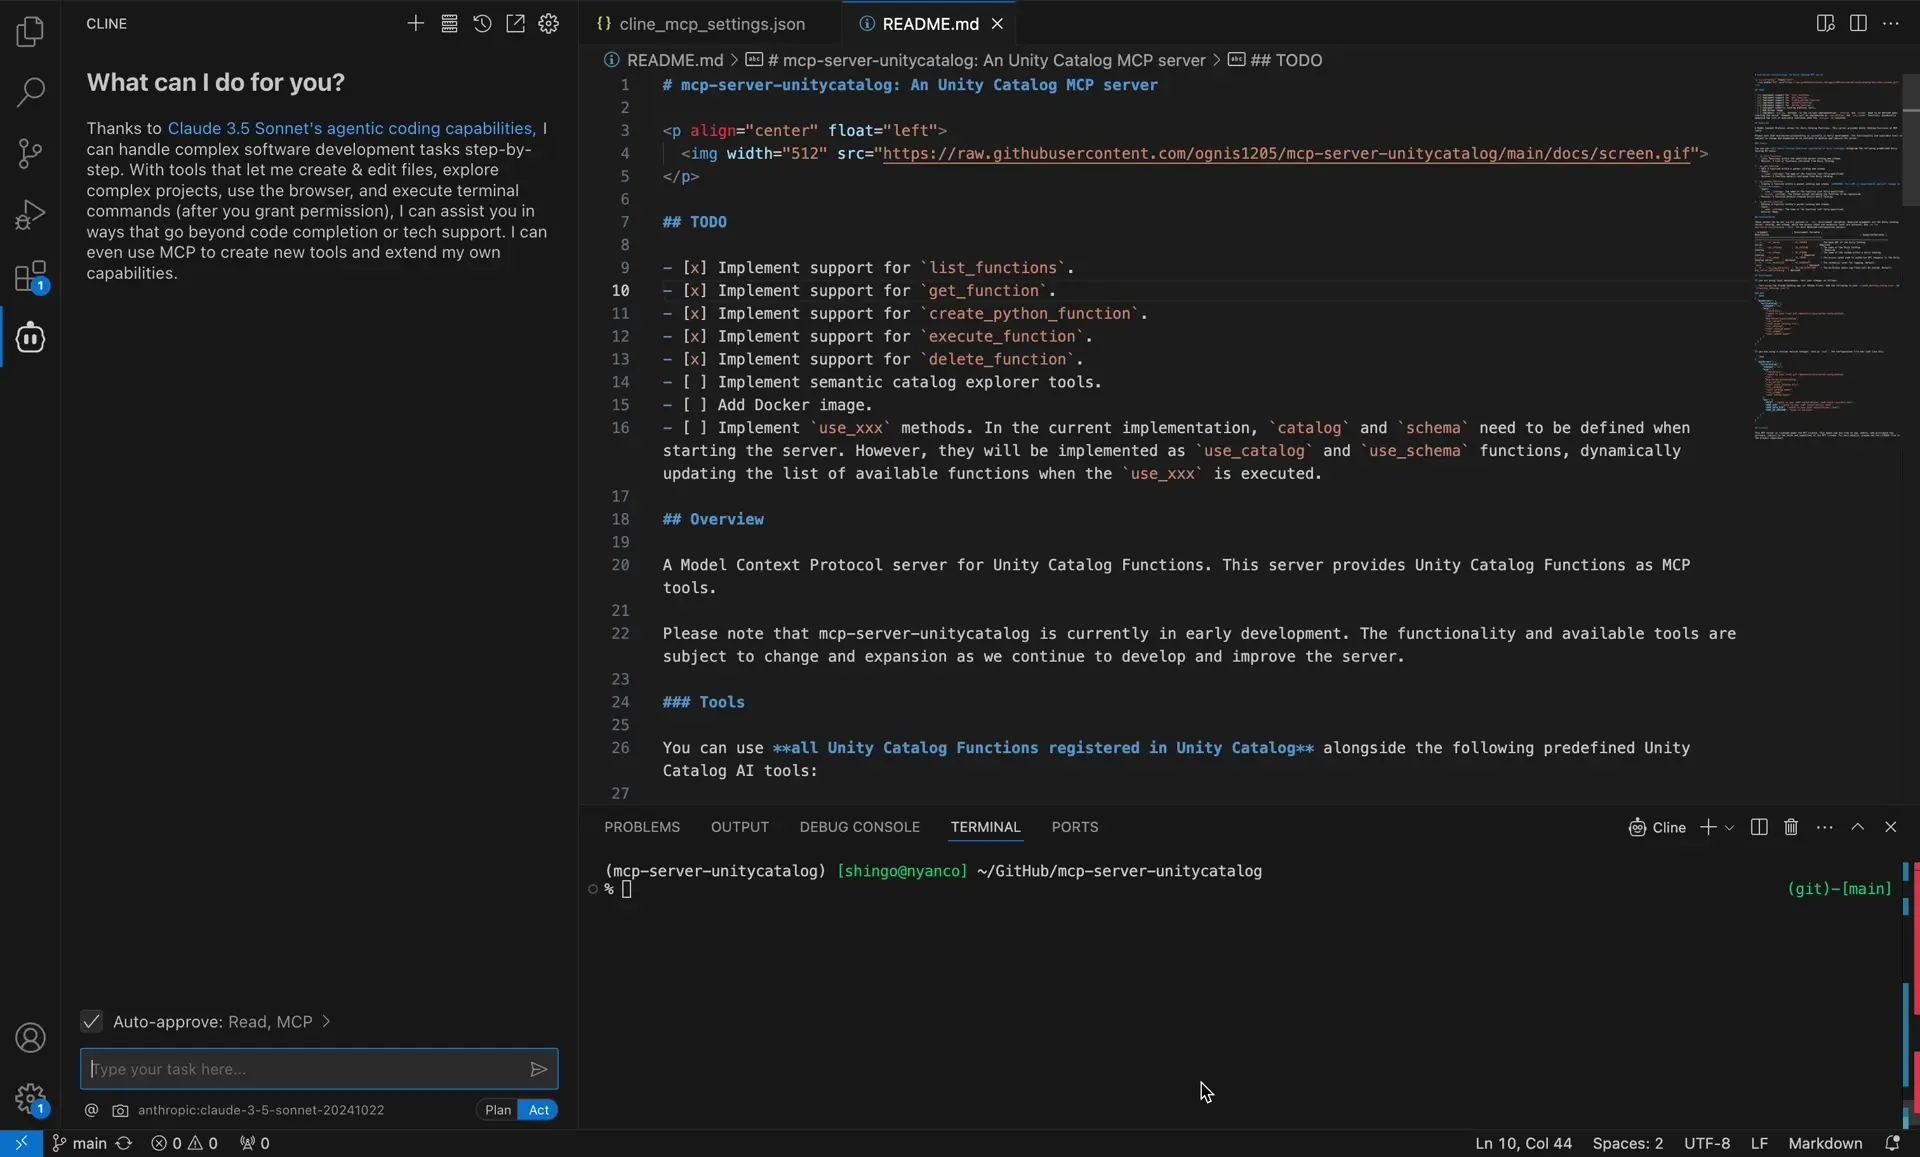Open the Cline settings gear
1920x1157 pixels.
pos(548,23)
